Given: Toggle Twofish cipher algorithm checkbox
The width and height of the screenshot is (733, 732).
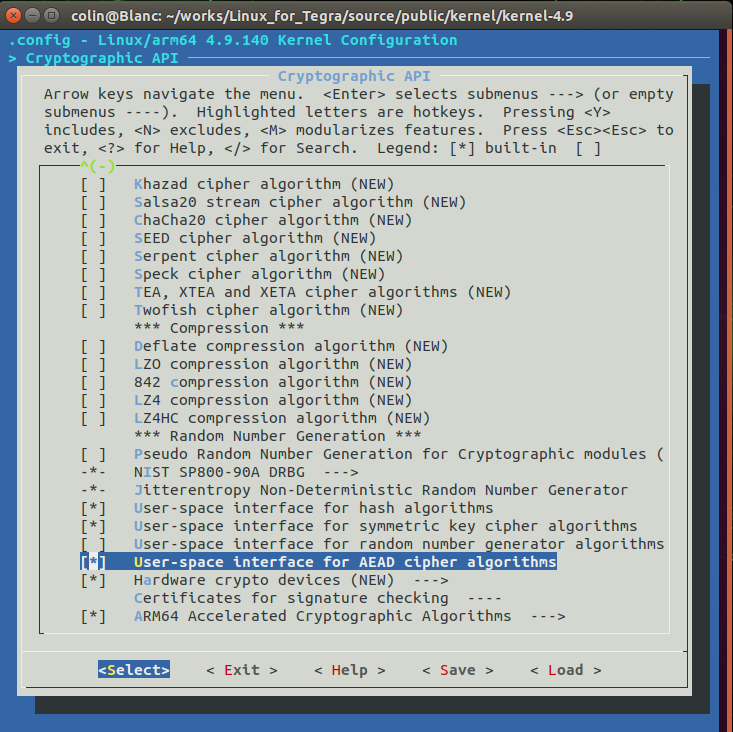Looking at the screenshot, I should point(93,310).
